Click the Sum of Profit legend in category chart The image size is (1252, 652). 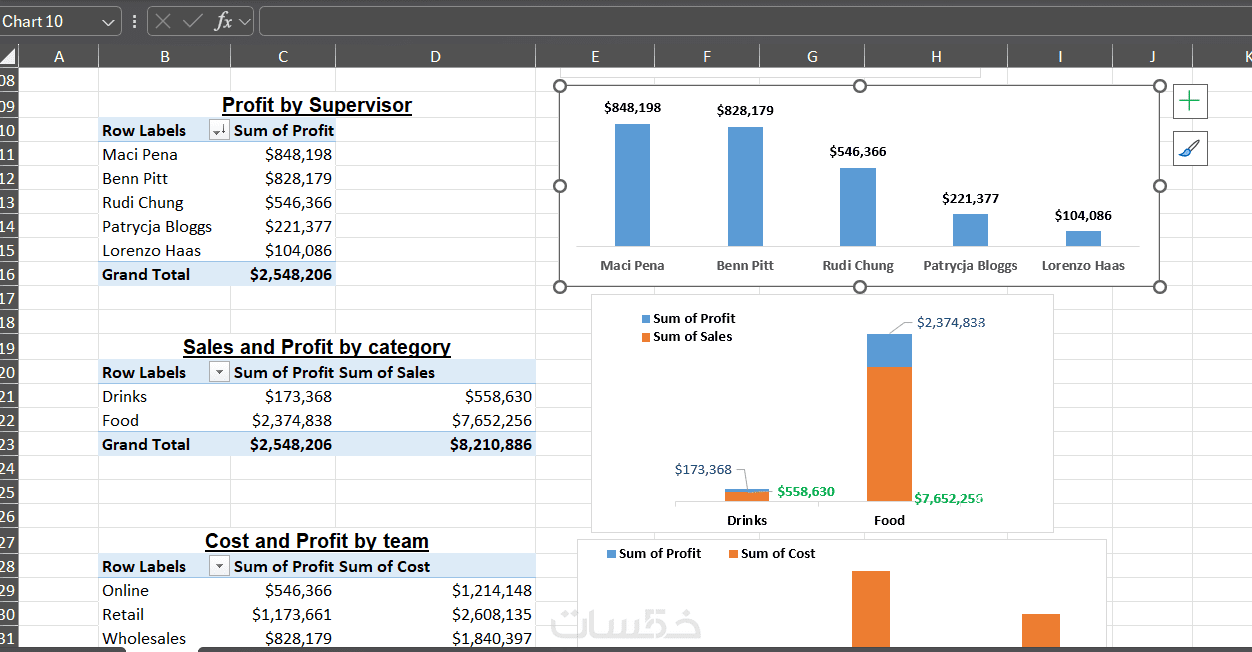[x=688, y=318]
